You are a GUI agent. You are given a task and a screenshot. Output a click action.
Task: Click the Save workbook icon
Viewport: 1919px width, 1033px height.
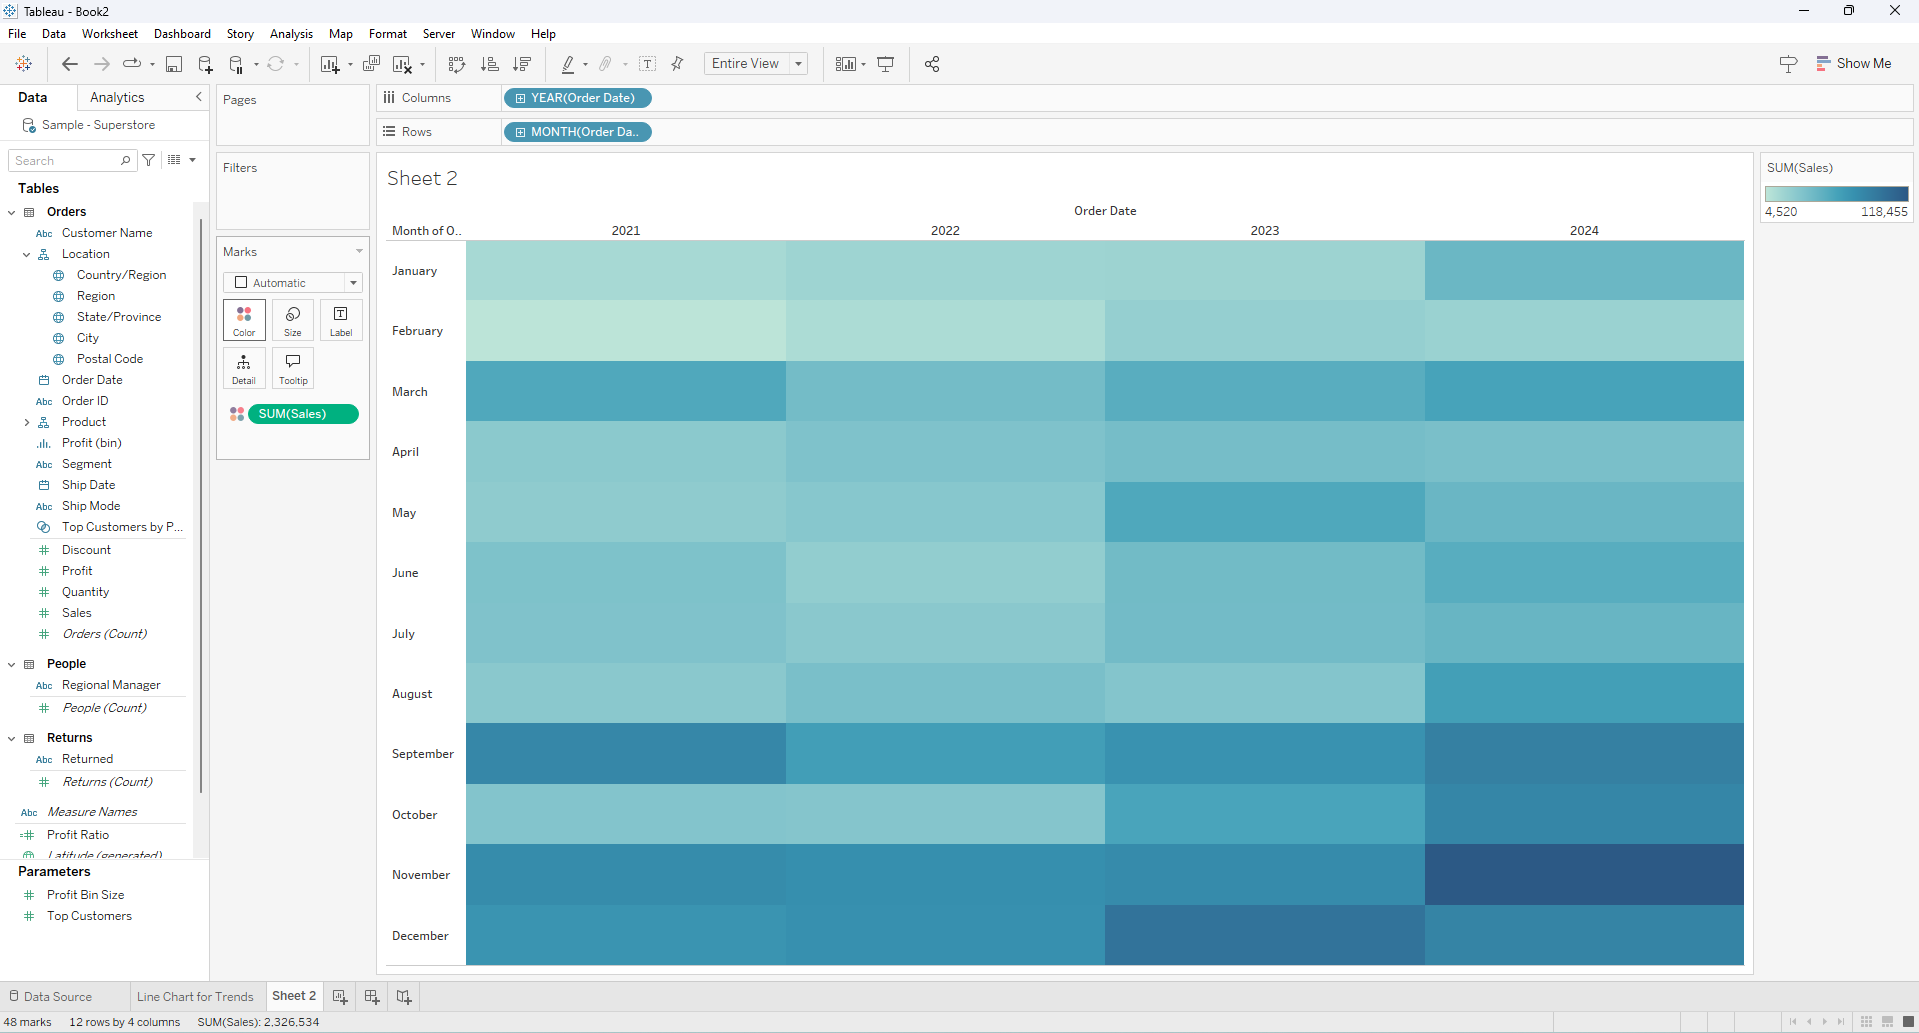click(x=174, y=64)
